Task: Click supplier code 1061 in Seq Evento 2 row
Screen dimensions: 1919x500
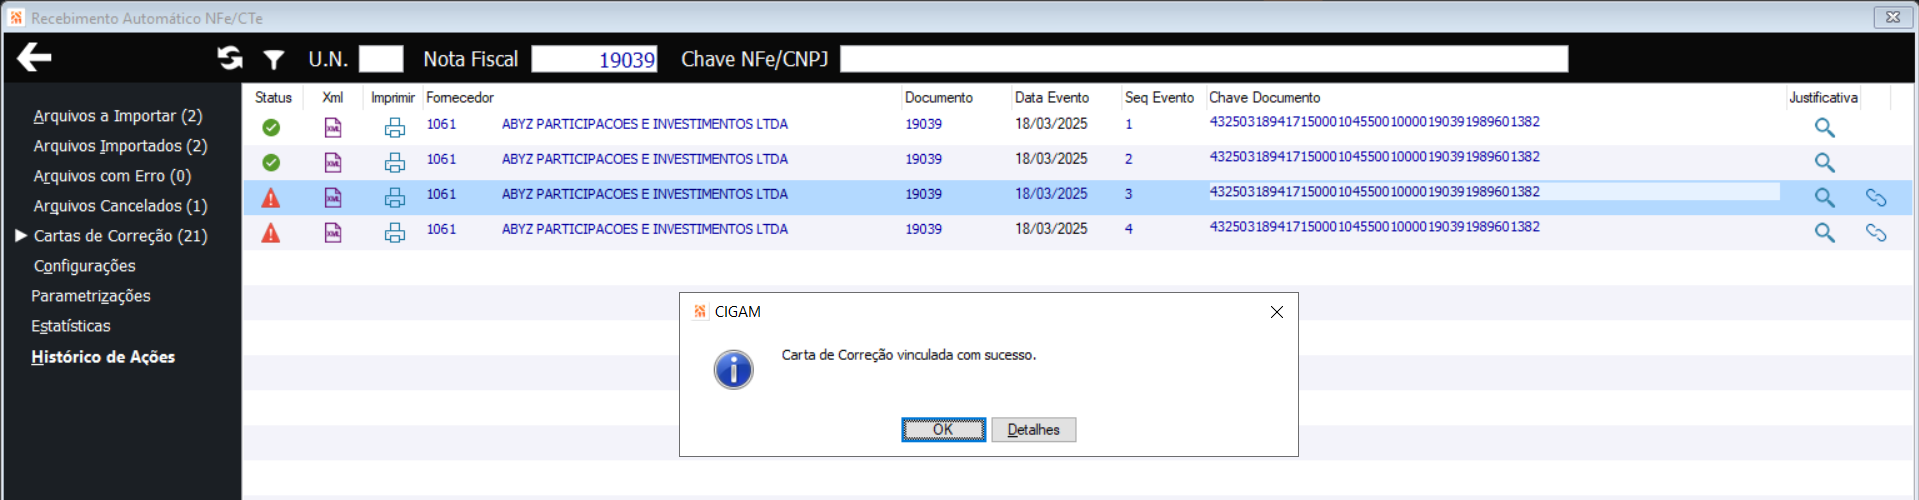Action: [x=441, y=159]
